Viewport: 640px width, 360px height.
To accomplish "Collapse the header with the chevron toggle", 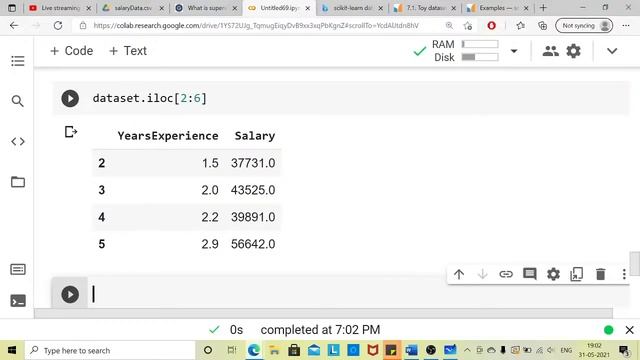I will [x=612, y=51].
